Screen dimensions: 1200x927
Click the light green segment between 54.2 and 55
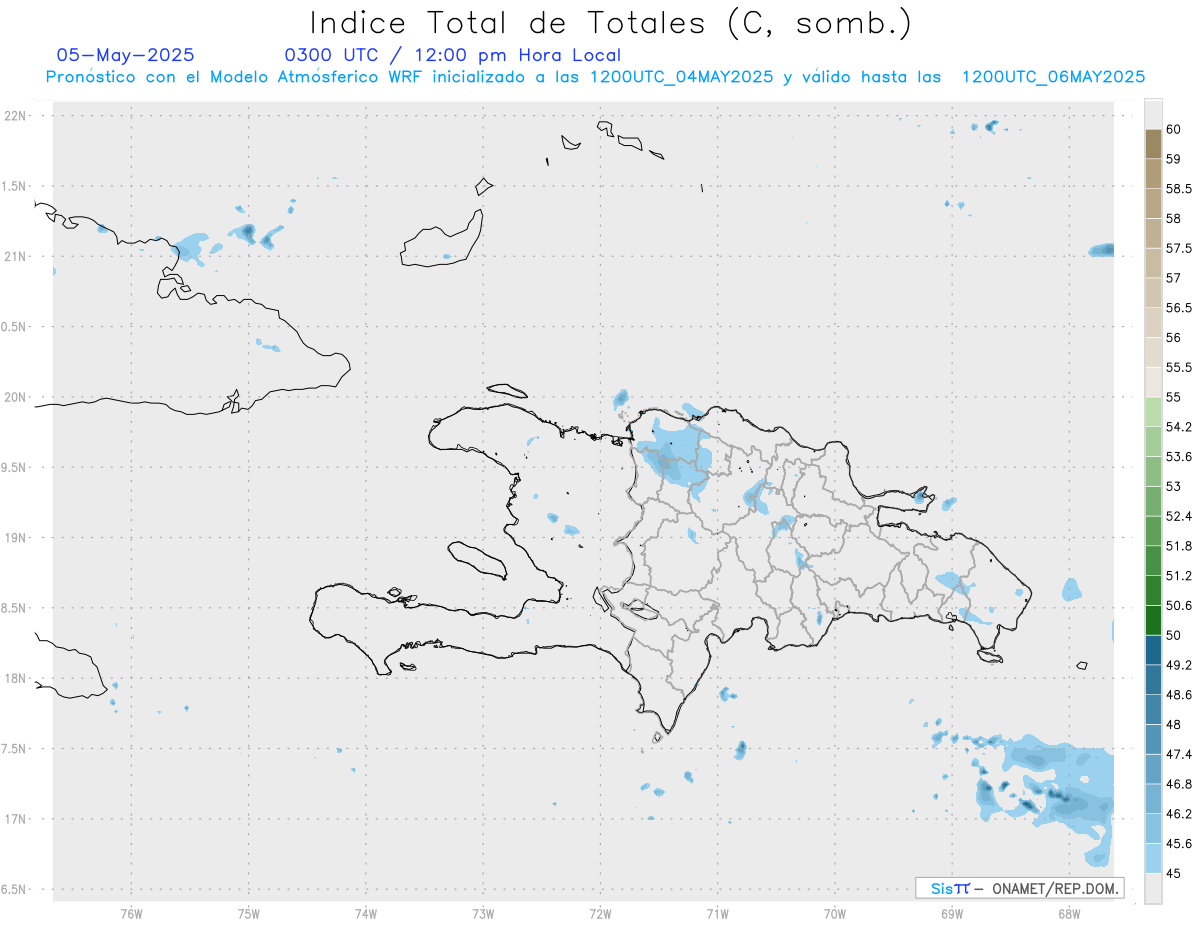click(1153, 412)
